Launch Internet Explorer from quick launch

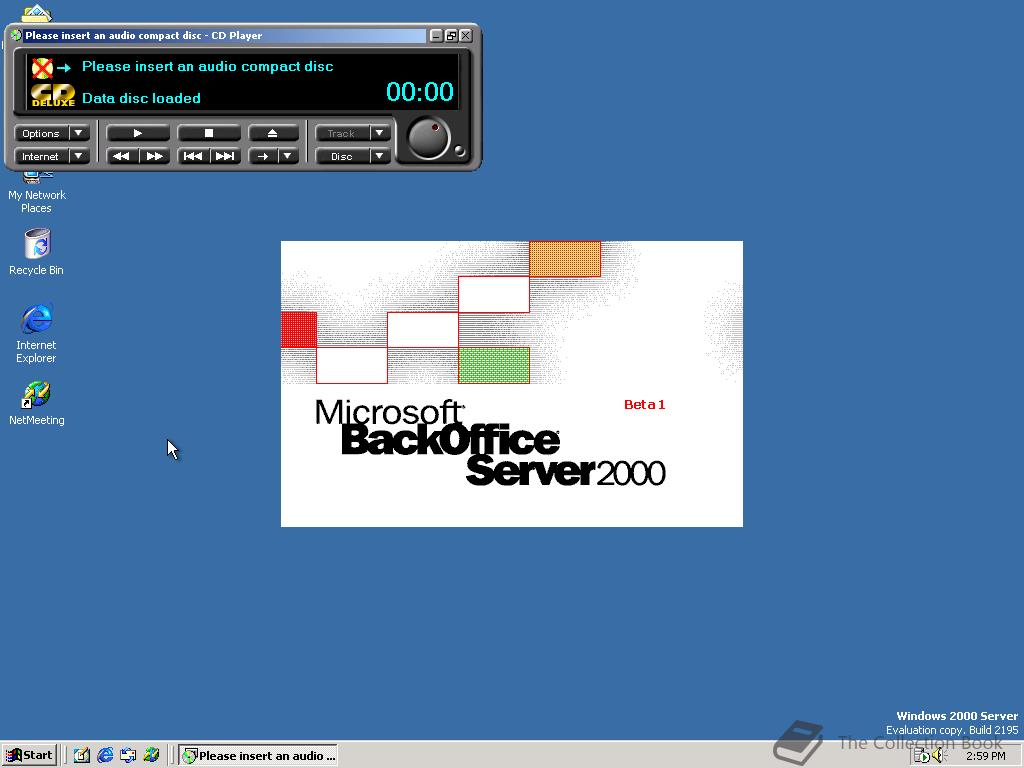pos(105,756)
